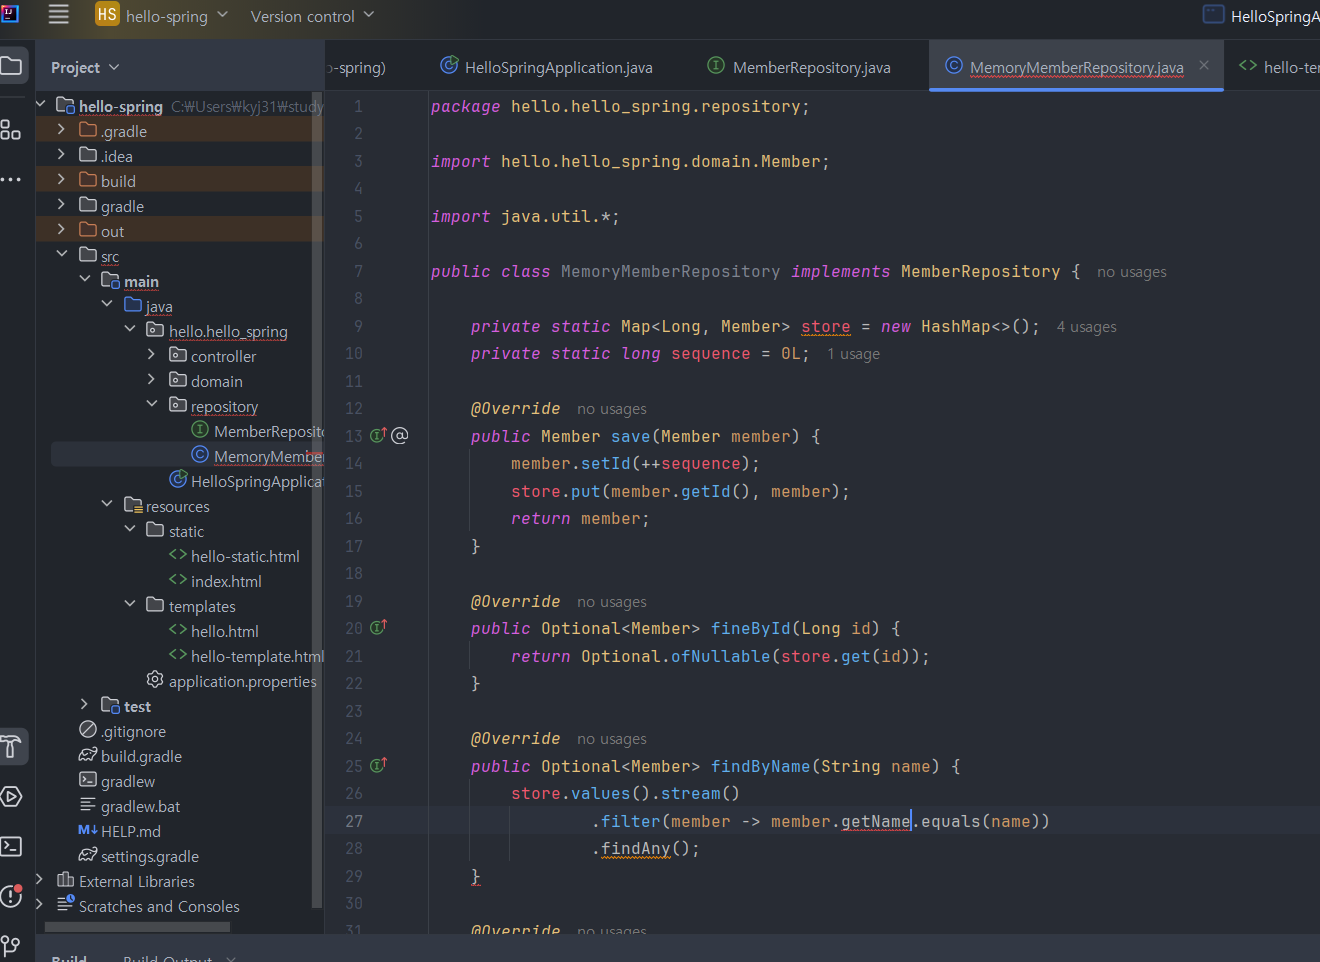
Task: Open Project view options dropdown
Action: coord(85,67)
